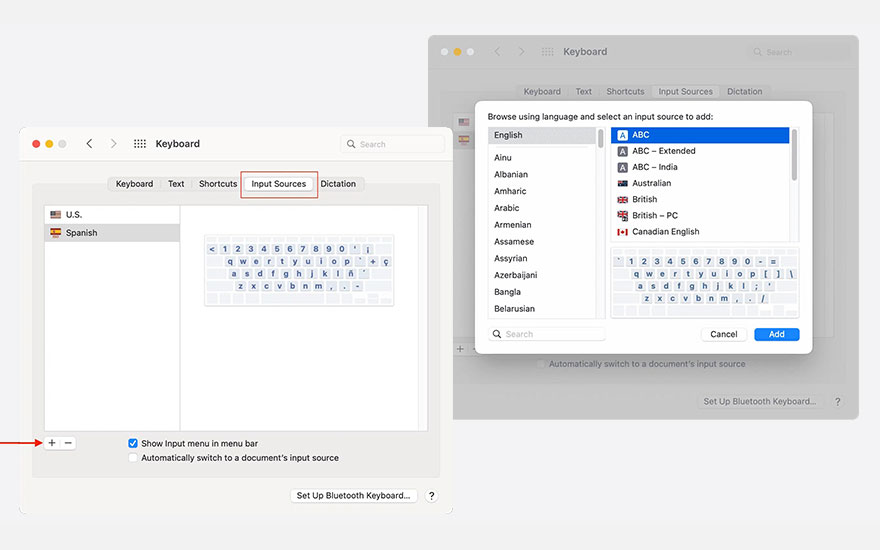Go forward using the right chevron arrow
The image size is (880, 550).
[113, 144]
